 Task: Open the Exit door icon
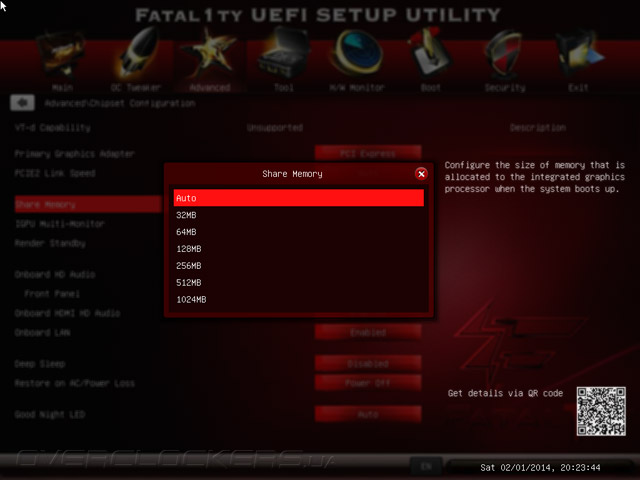point(580,55)
